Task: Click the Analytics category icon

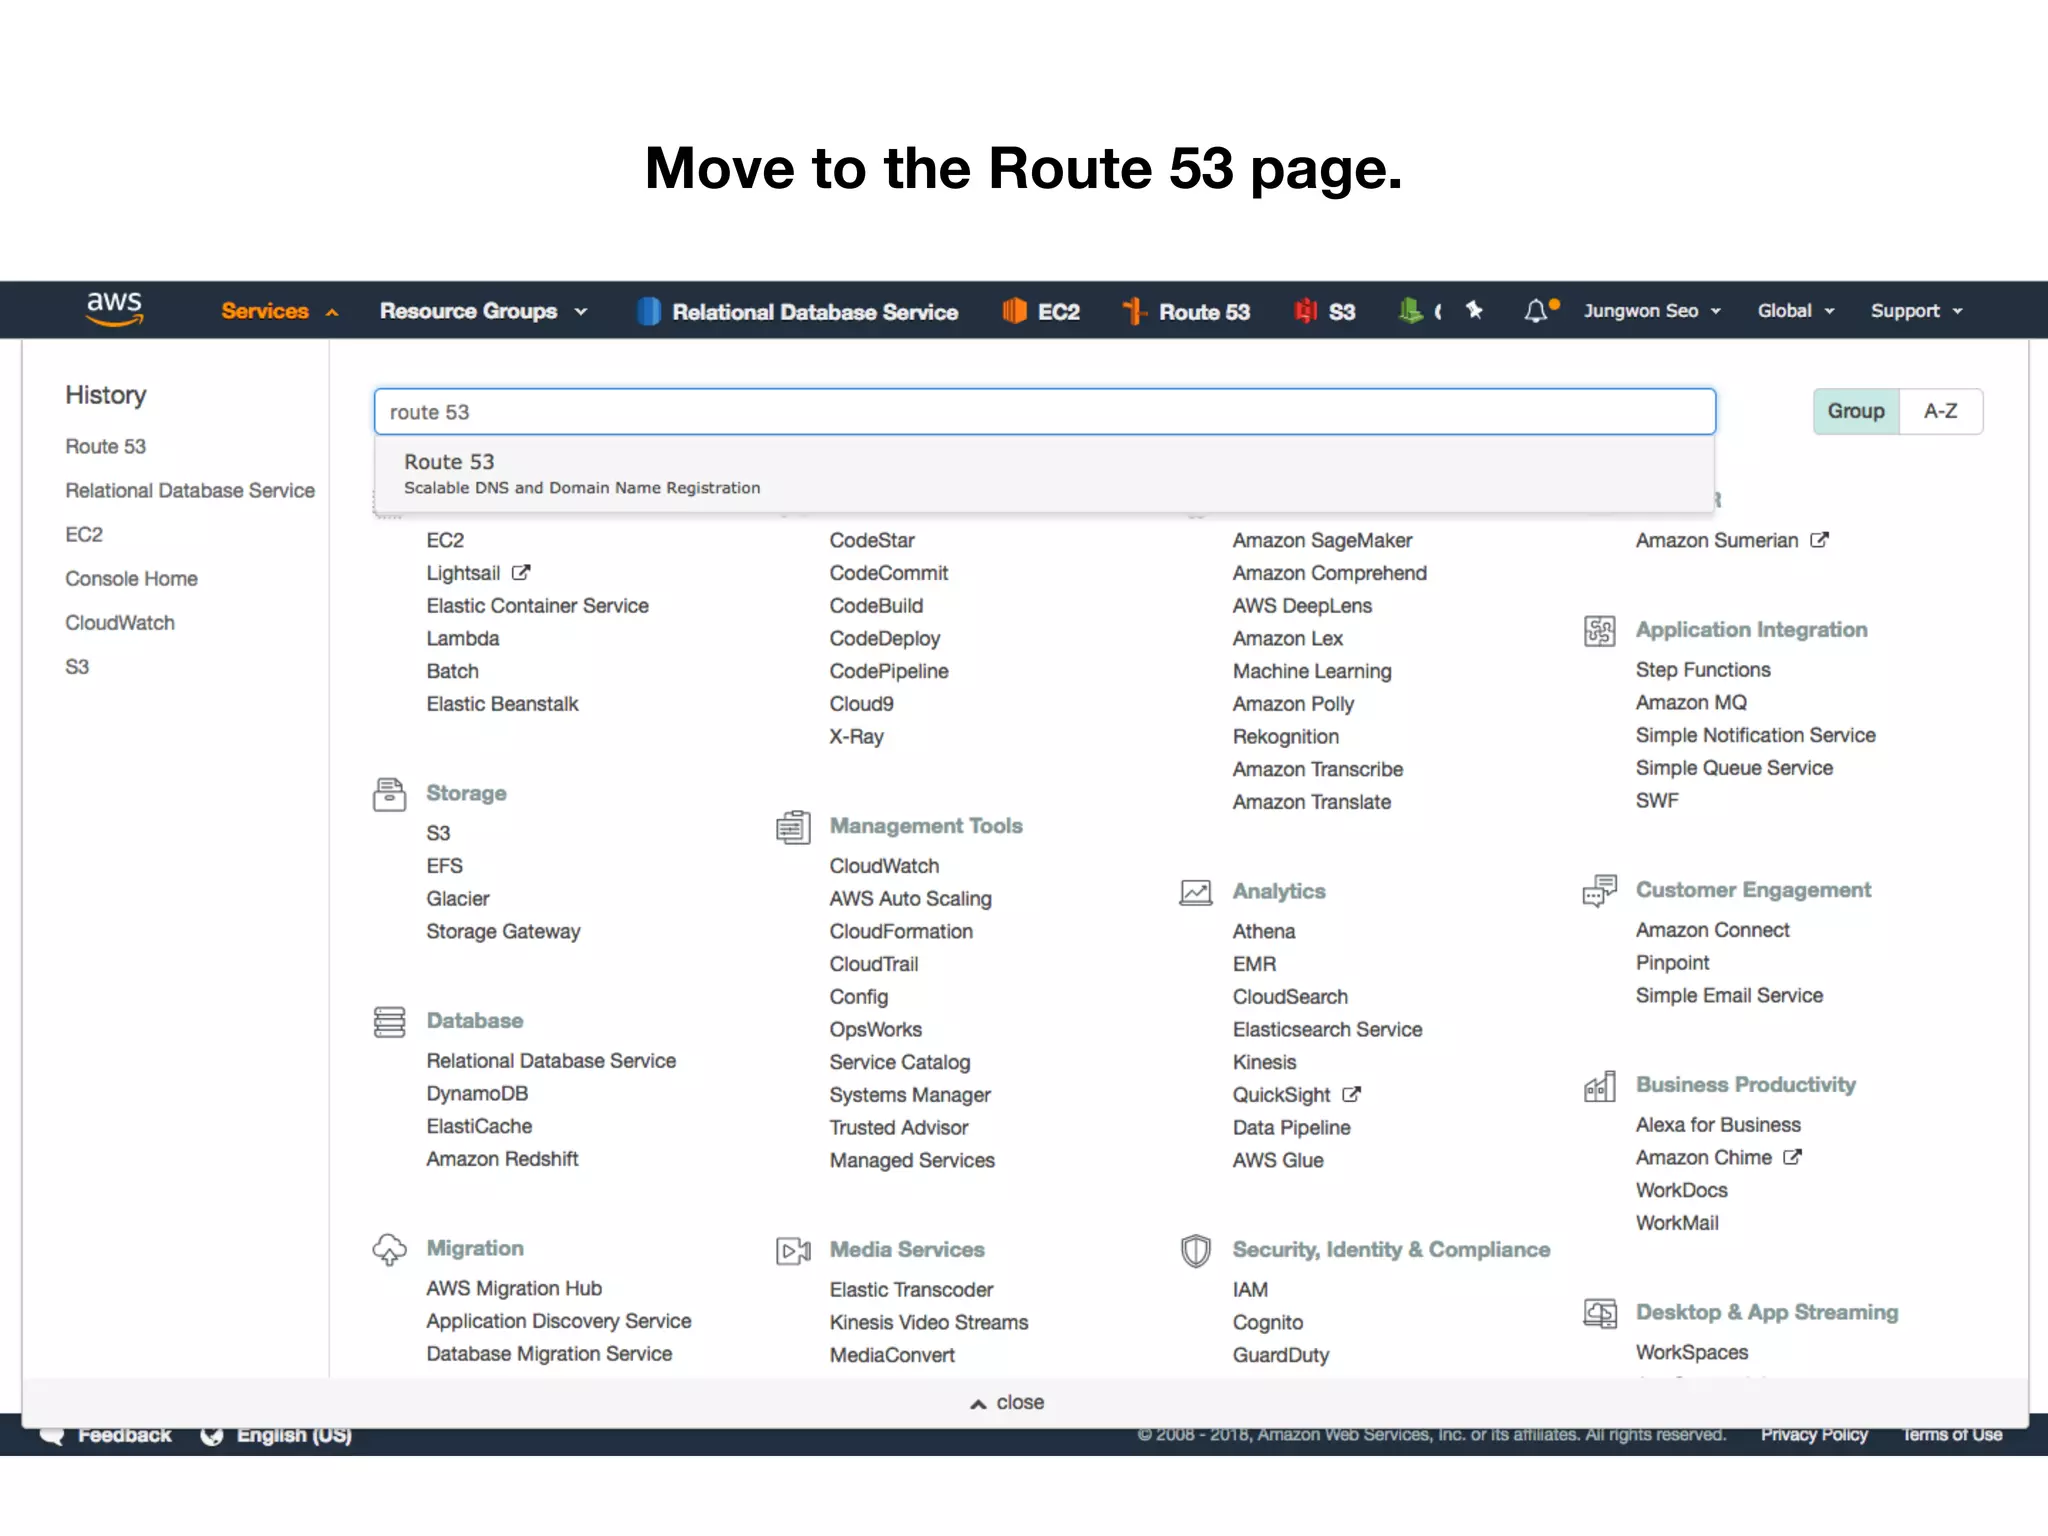Action: (x=1196, y=892)
